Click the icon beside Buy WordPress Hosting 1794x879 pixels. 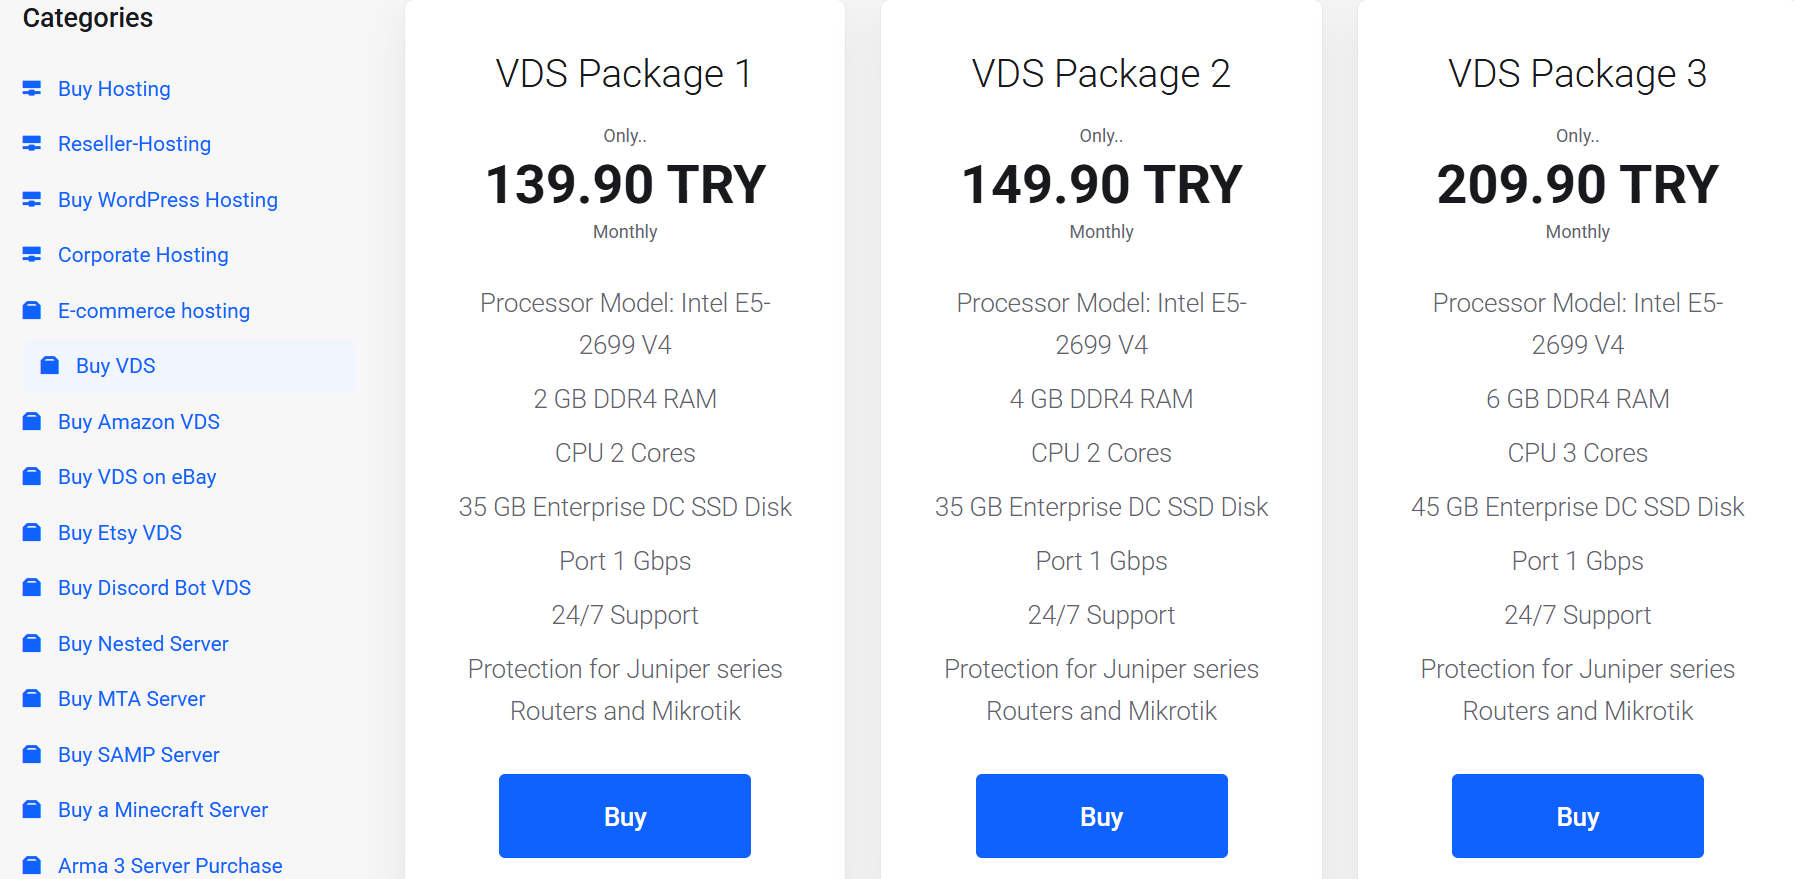point(32,200)
